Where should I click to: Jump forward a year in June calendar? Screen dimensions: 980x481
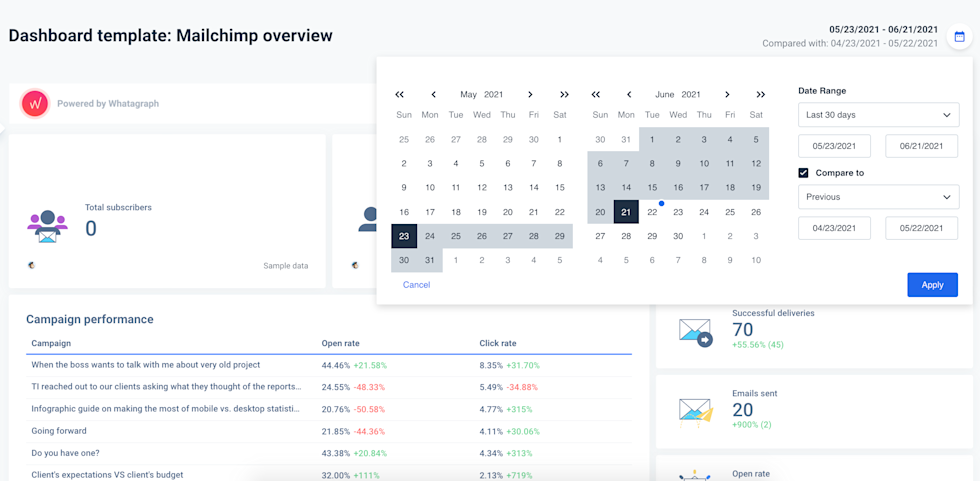(760, 94)
